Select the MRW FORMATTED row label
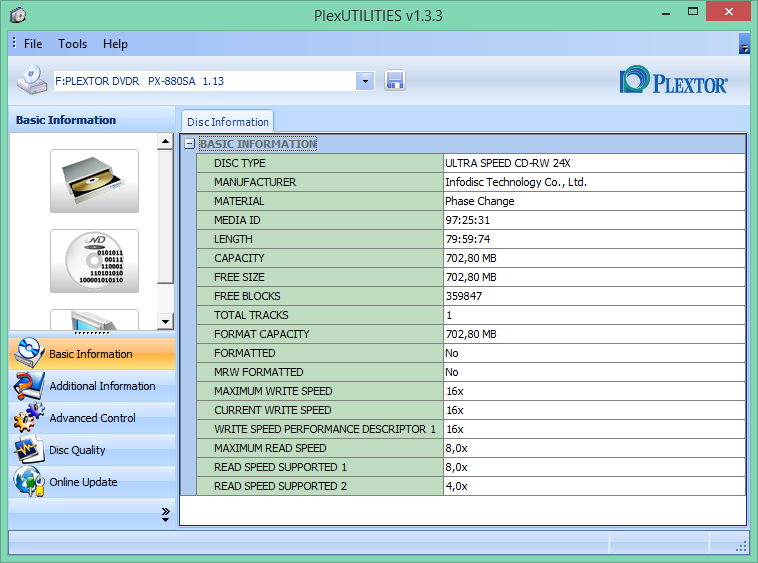Screen dimensions: 758x563 coord(259,372)
